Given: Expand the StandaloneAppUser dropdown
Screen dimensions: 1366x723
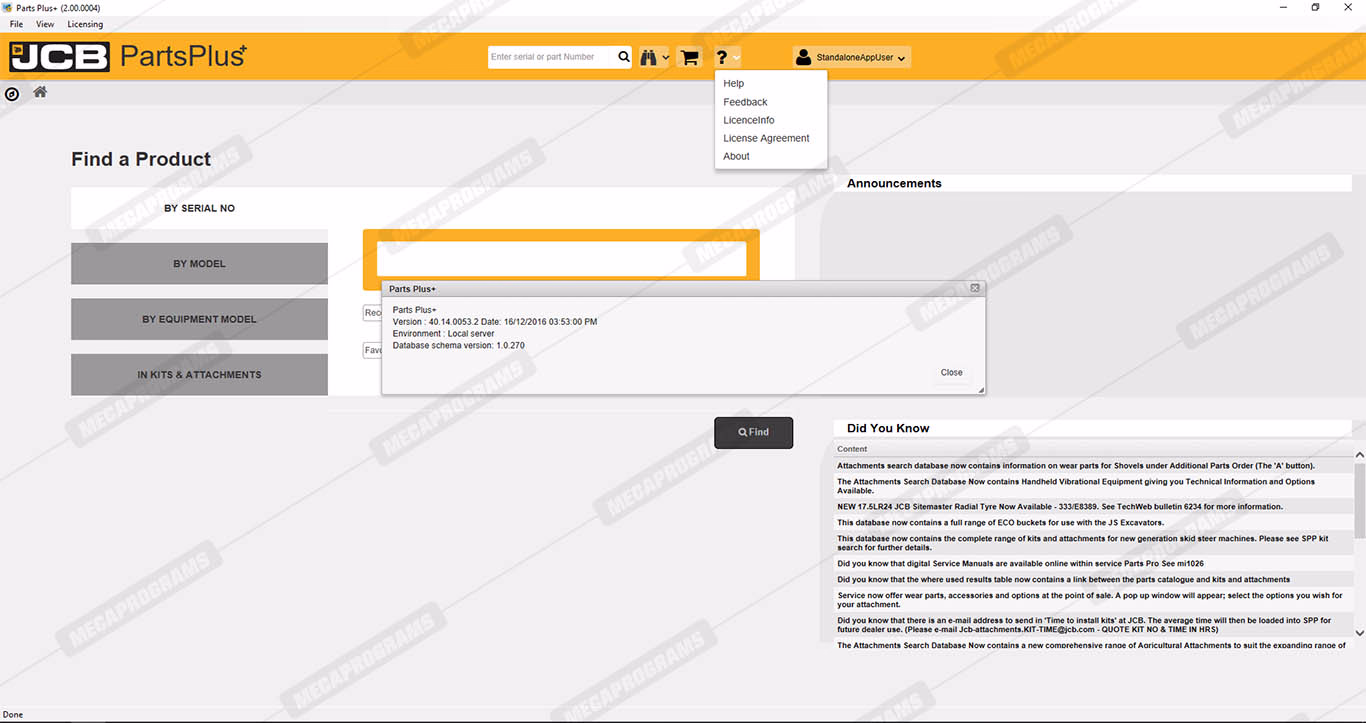Looking at the screenshot, I should coord(902,59).
